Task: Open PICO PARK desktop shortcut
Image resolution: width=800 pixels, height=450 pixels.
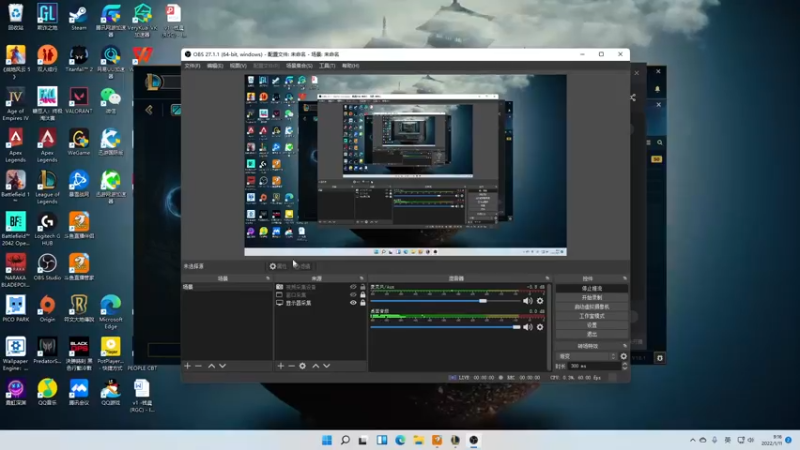Action: click(15, 309)
